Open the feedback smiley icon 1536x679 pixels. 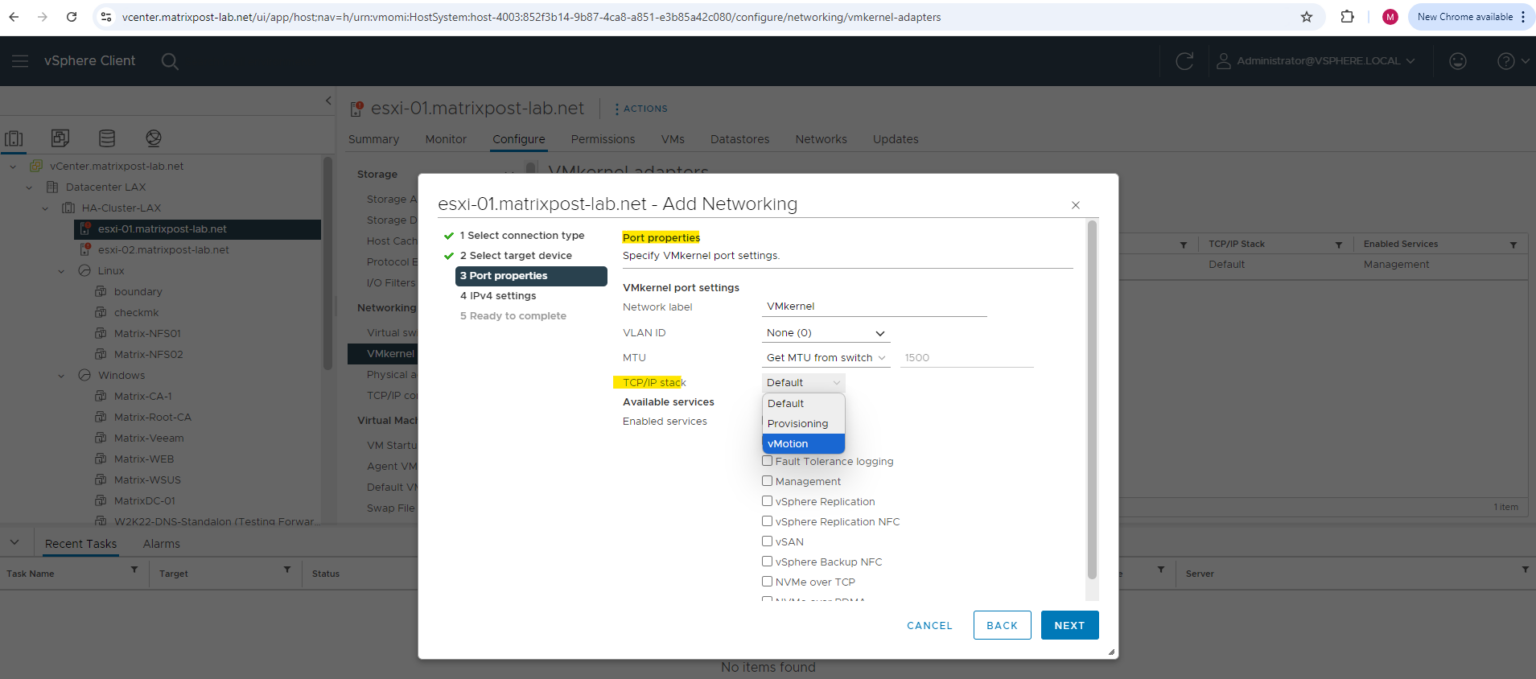[1458, 60]
